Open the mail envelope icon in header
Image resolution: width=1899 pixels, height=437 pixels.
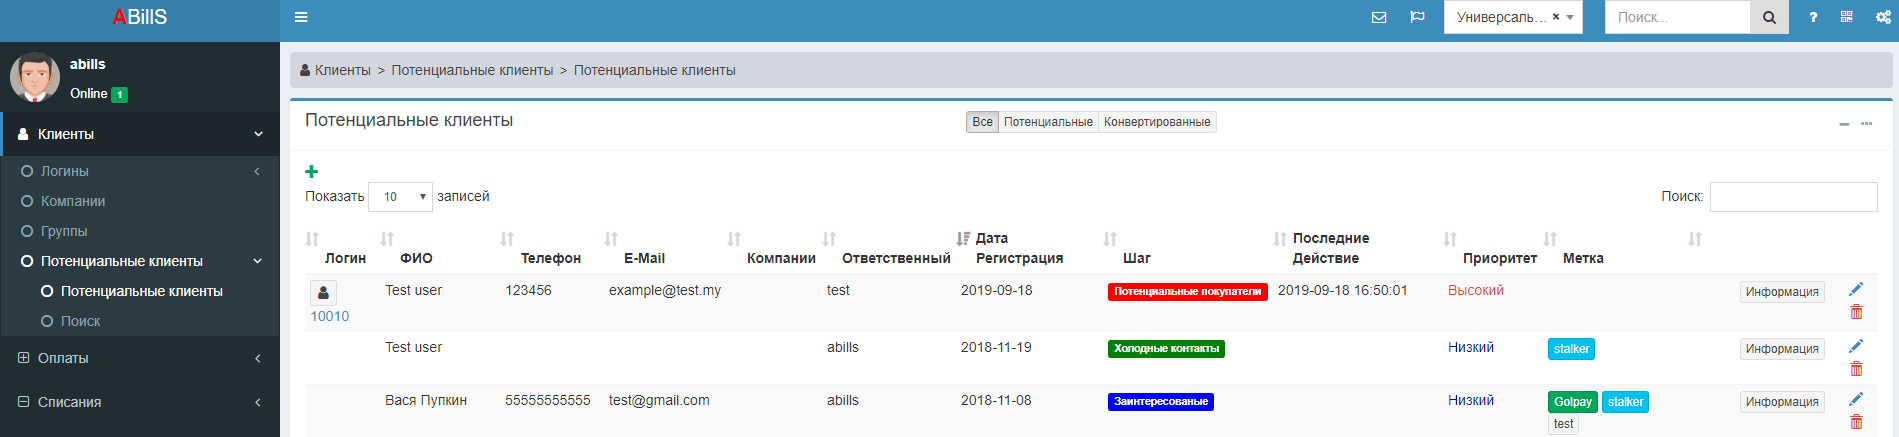pyautogui.click(x=1379, y=17)
